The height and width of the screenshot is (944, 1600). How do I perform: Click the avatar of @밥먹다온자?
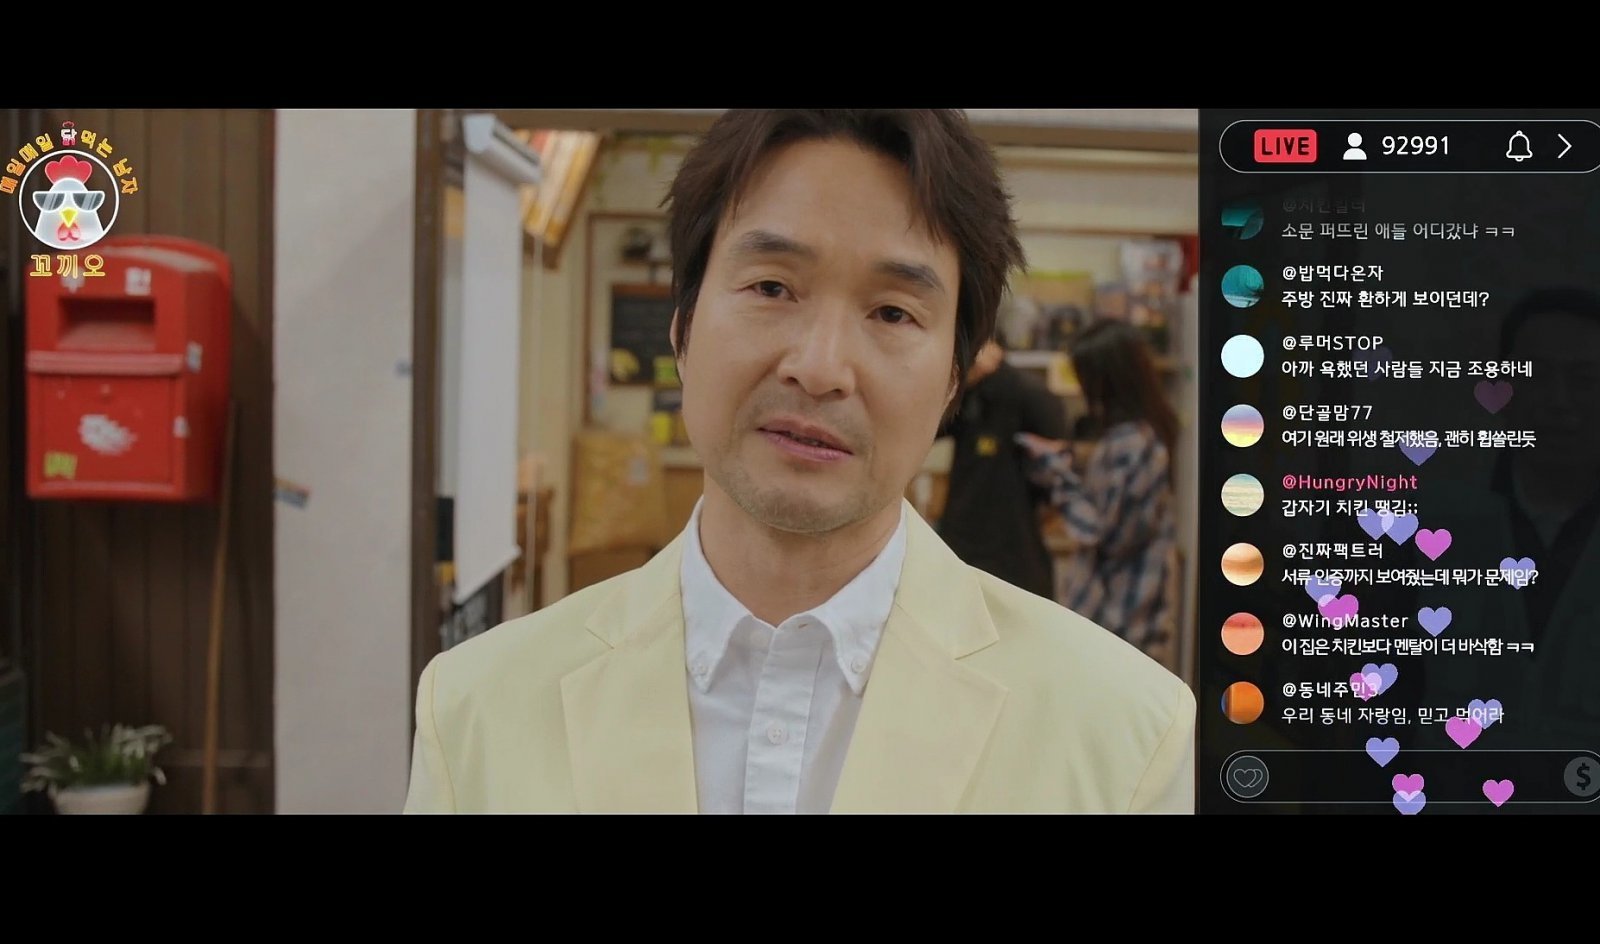click(1242, 287)
